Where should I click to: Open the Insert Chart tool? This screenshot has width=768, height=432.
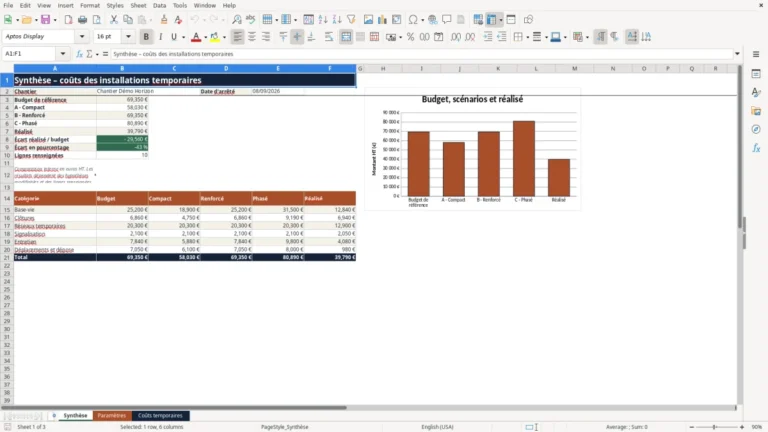click(x=382, y=20)
